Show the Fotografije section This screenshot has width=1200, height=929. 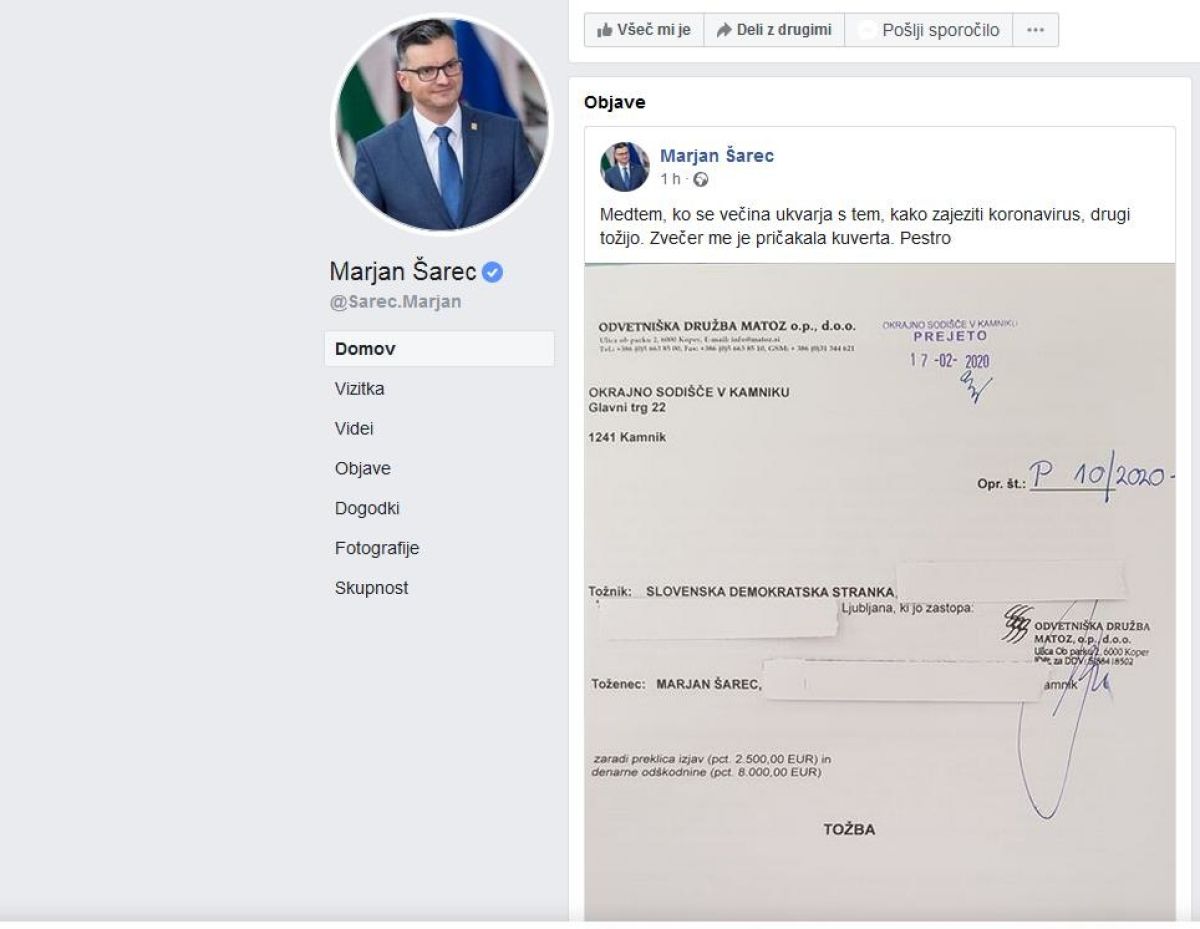[376, 549]
